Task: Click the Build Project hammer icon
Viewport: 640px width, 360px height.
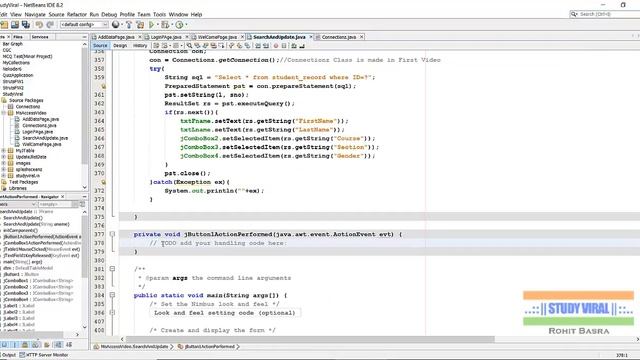Action: [x=129, y=25]
